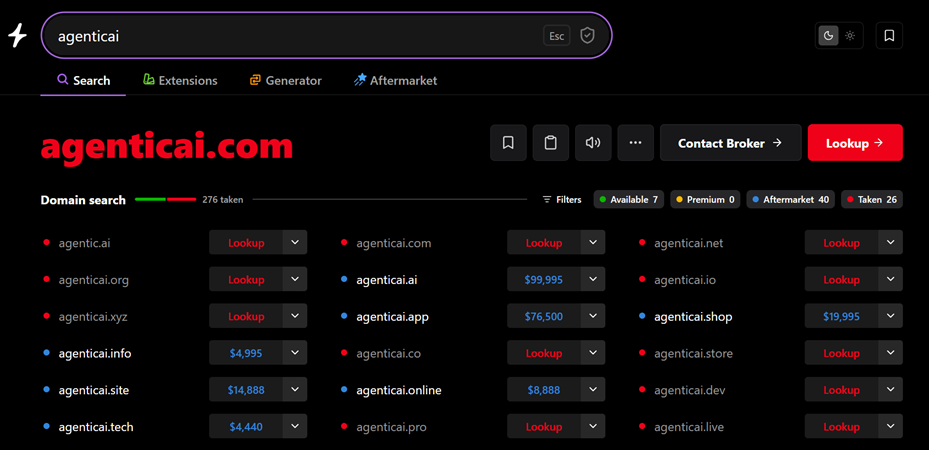
Task: Click the lightning bolt logo icon
Action: coord(17,36)
